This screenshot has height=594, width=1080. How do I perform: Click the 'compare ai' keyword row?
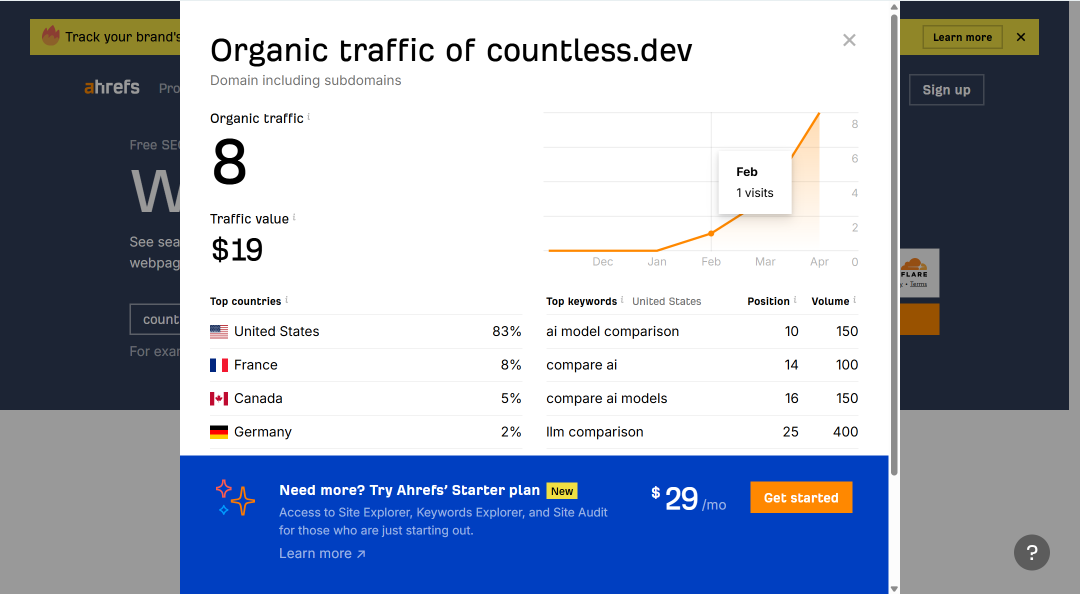click(702, 365)
